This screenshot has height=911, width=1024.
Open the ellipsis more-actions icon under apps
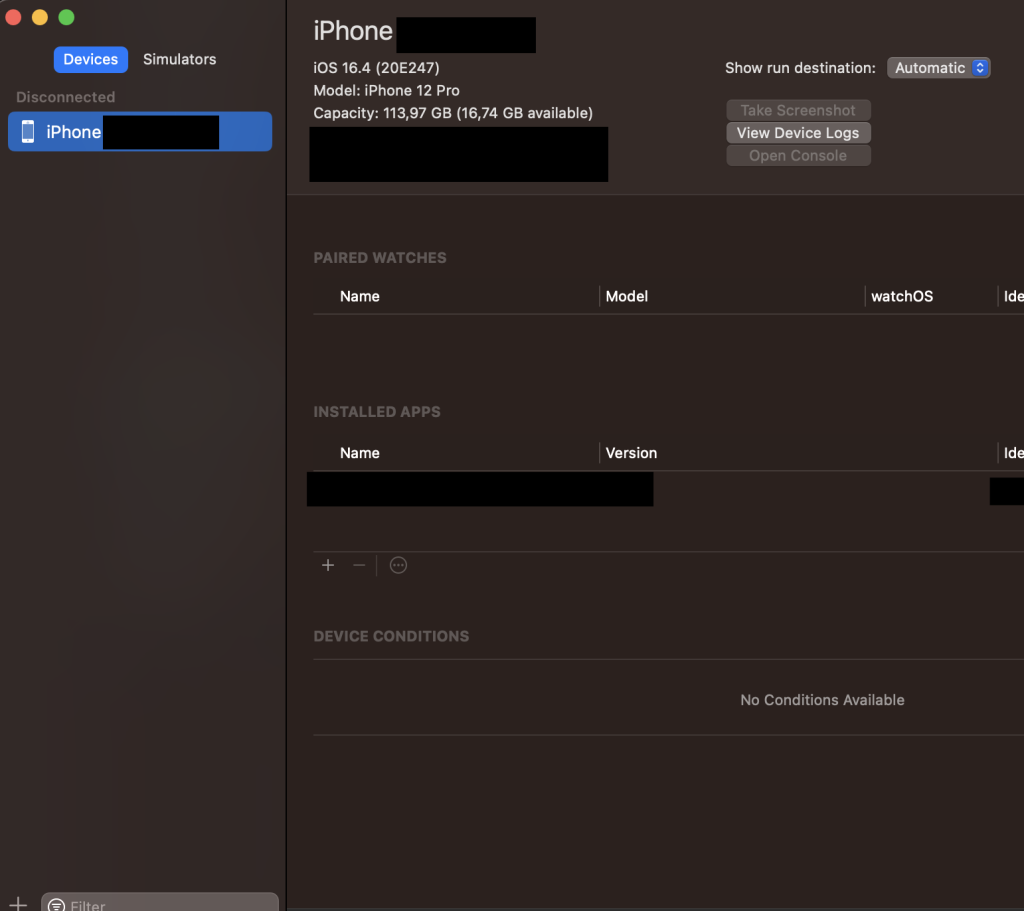[x=398, y=565]
